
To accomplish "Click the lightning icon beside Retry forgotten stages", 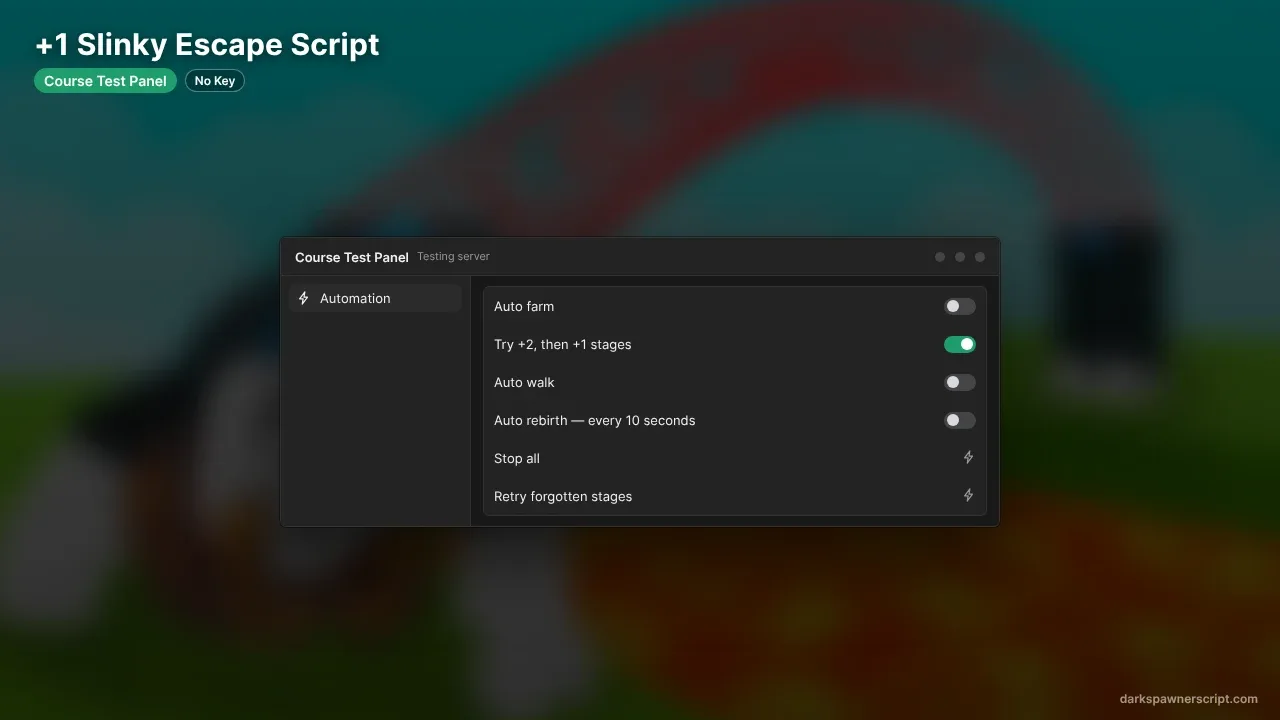I will [x=968, y=496].
